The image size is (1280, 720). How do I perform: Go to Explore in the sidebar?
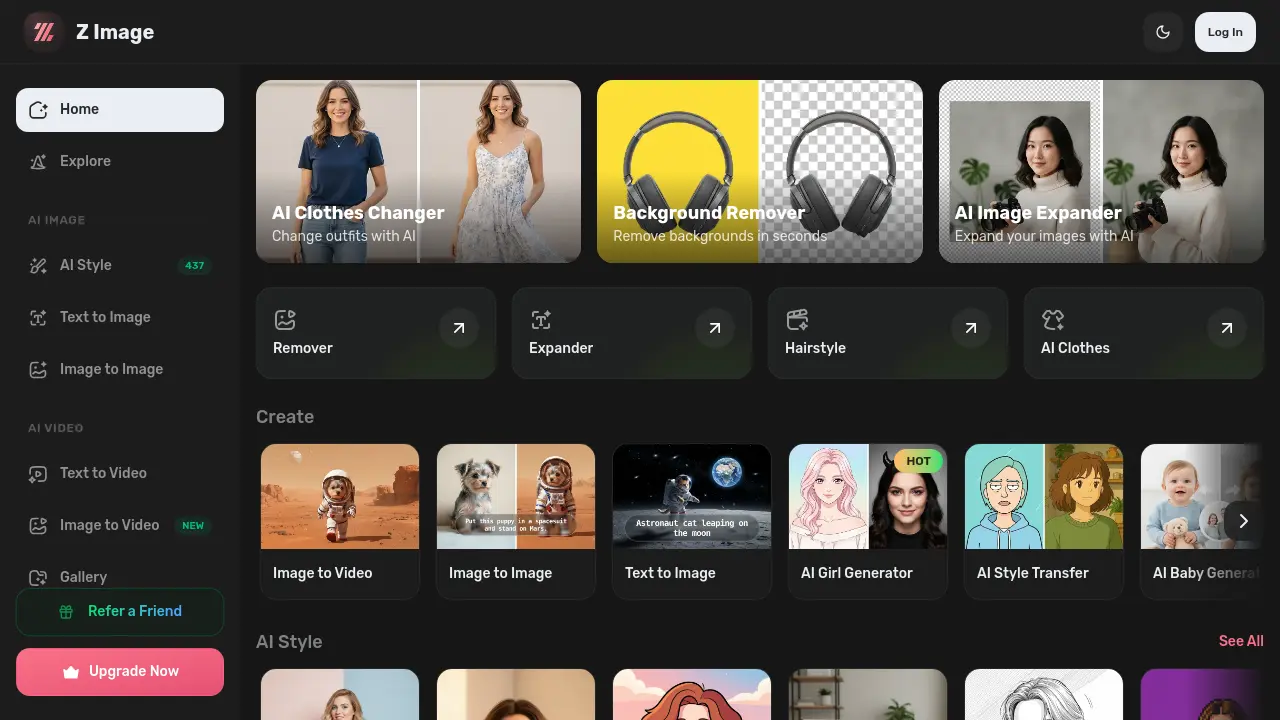[x=120, y=162]
